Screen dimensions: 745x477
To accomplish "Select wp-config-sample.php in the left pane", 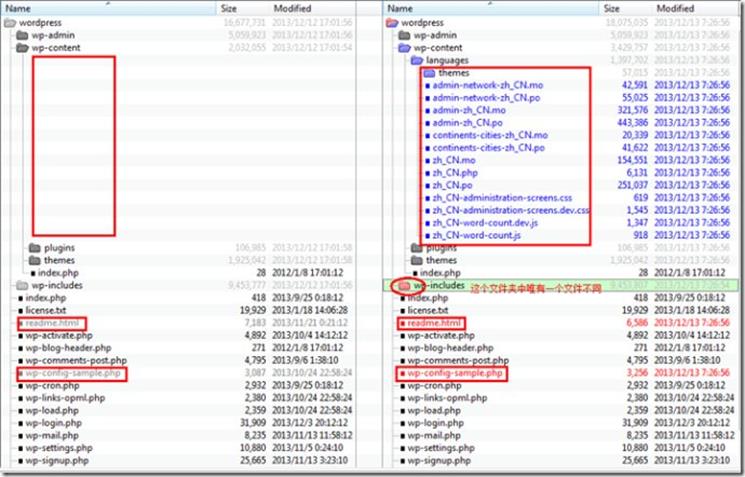I will [x=73, y=373].
